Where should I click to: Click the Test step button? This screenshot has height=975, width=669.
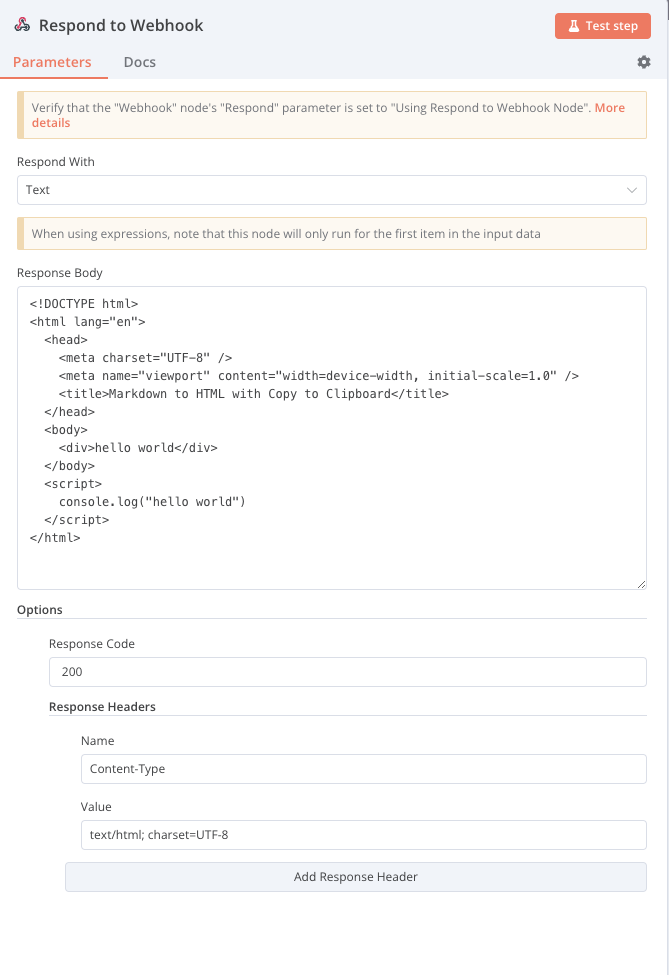tap(602, 26)
